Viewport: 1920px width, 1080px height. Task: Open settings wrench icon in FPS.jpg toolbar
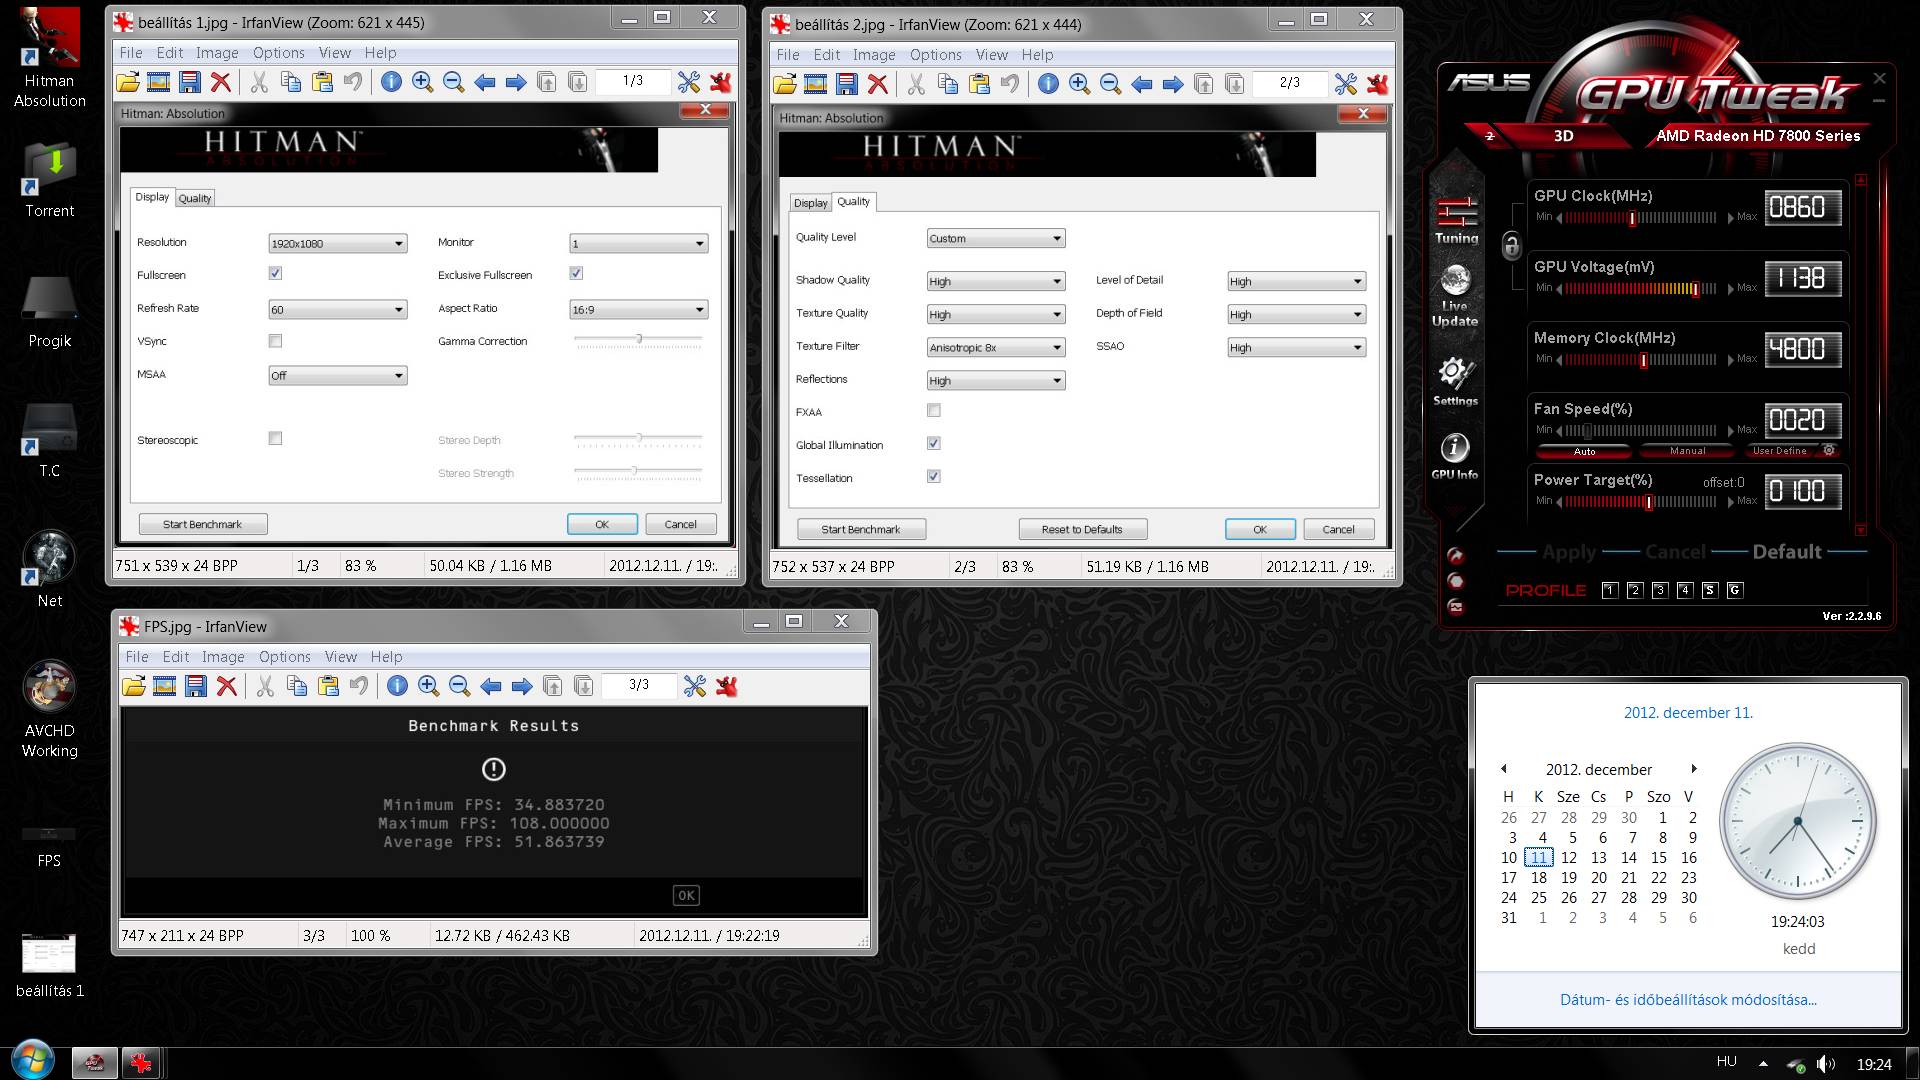coord(695,686)
